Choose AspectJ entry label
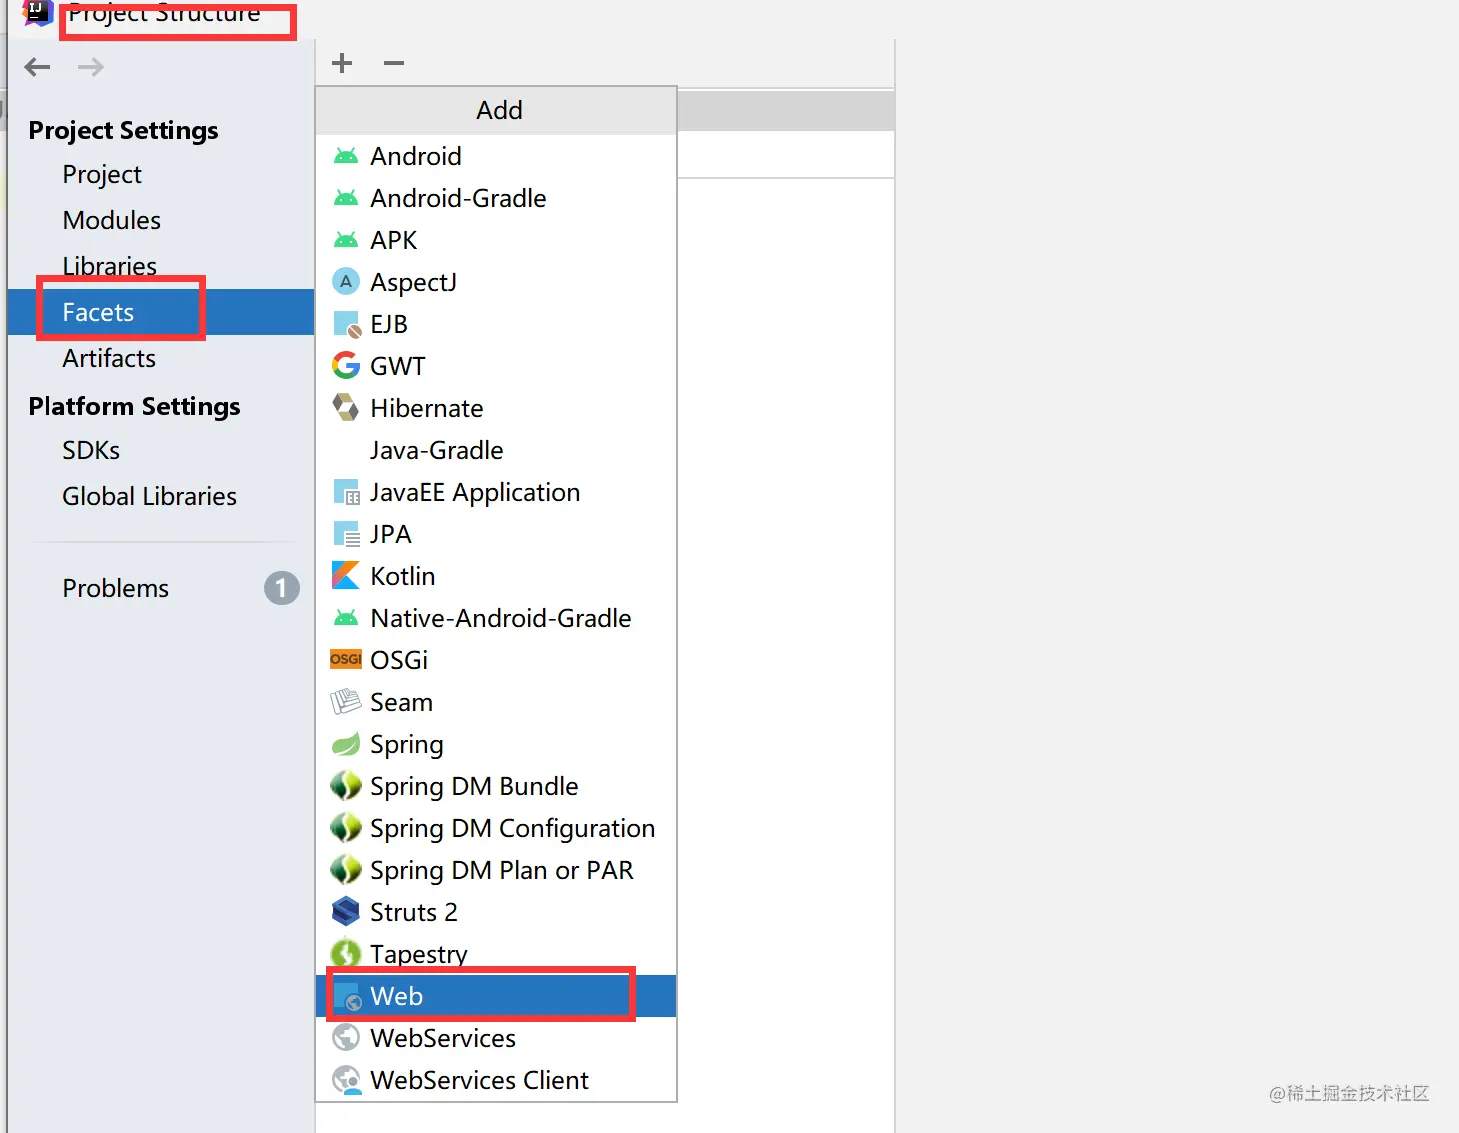Image resolution: width=1459 pixels, height=1133 pixels. tap(413, 283)
